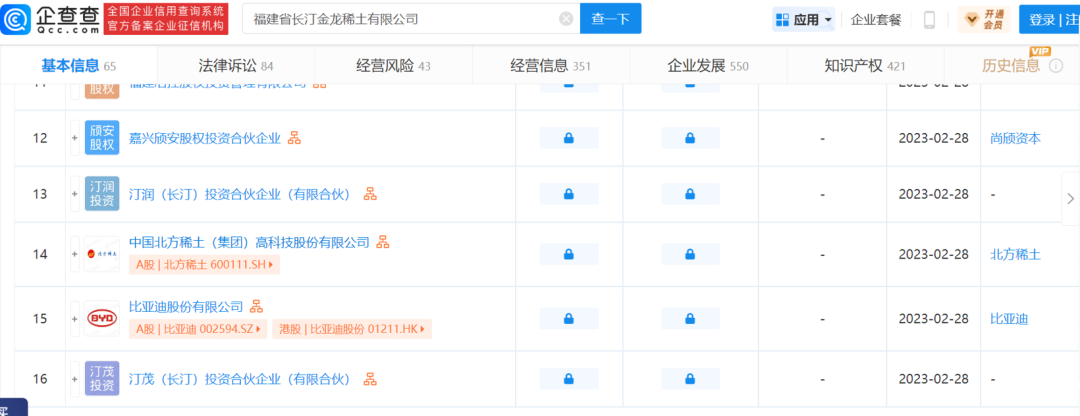Image resolution: width=1080 pixels, height=416 pixels.
Task: Open A股 北方稀土 600111.SH stock tag
Action: coord(205,265)
